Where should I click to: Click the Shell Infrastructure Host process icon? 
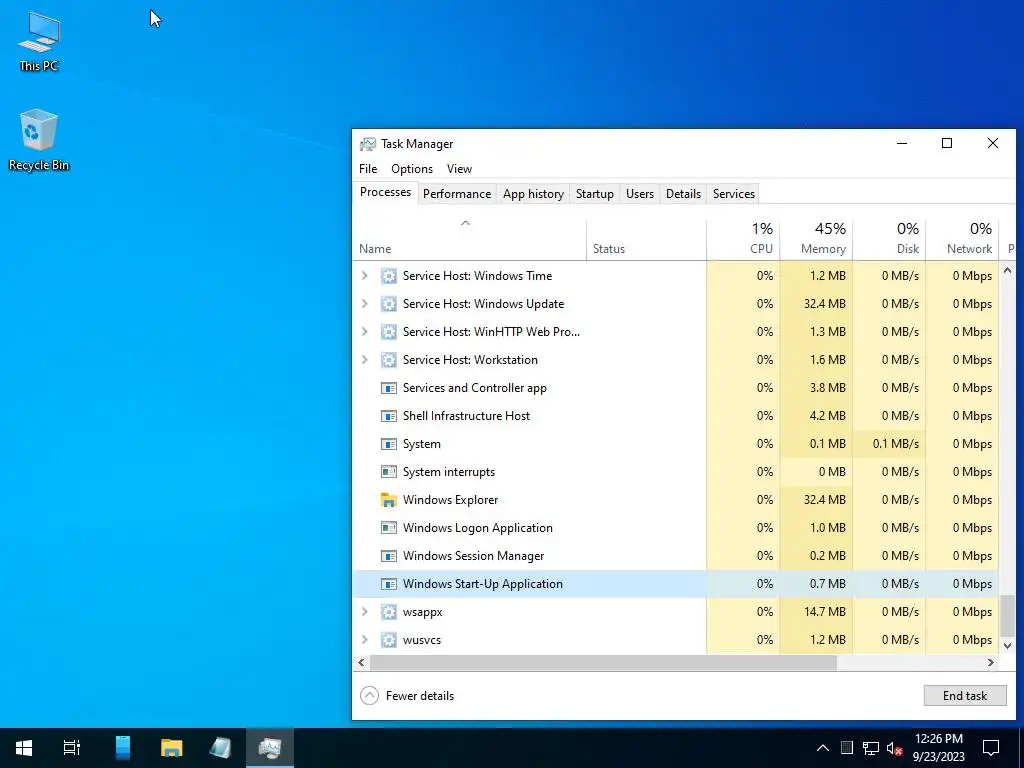click(389, 416)
